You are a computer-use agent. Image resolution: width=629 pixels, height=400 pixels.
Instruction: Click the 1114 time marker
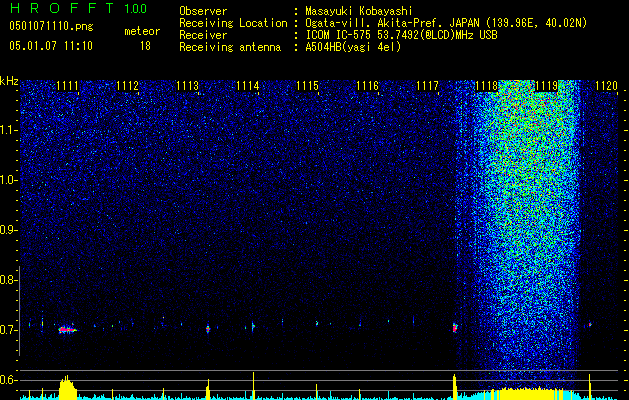click(248, 86)
